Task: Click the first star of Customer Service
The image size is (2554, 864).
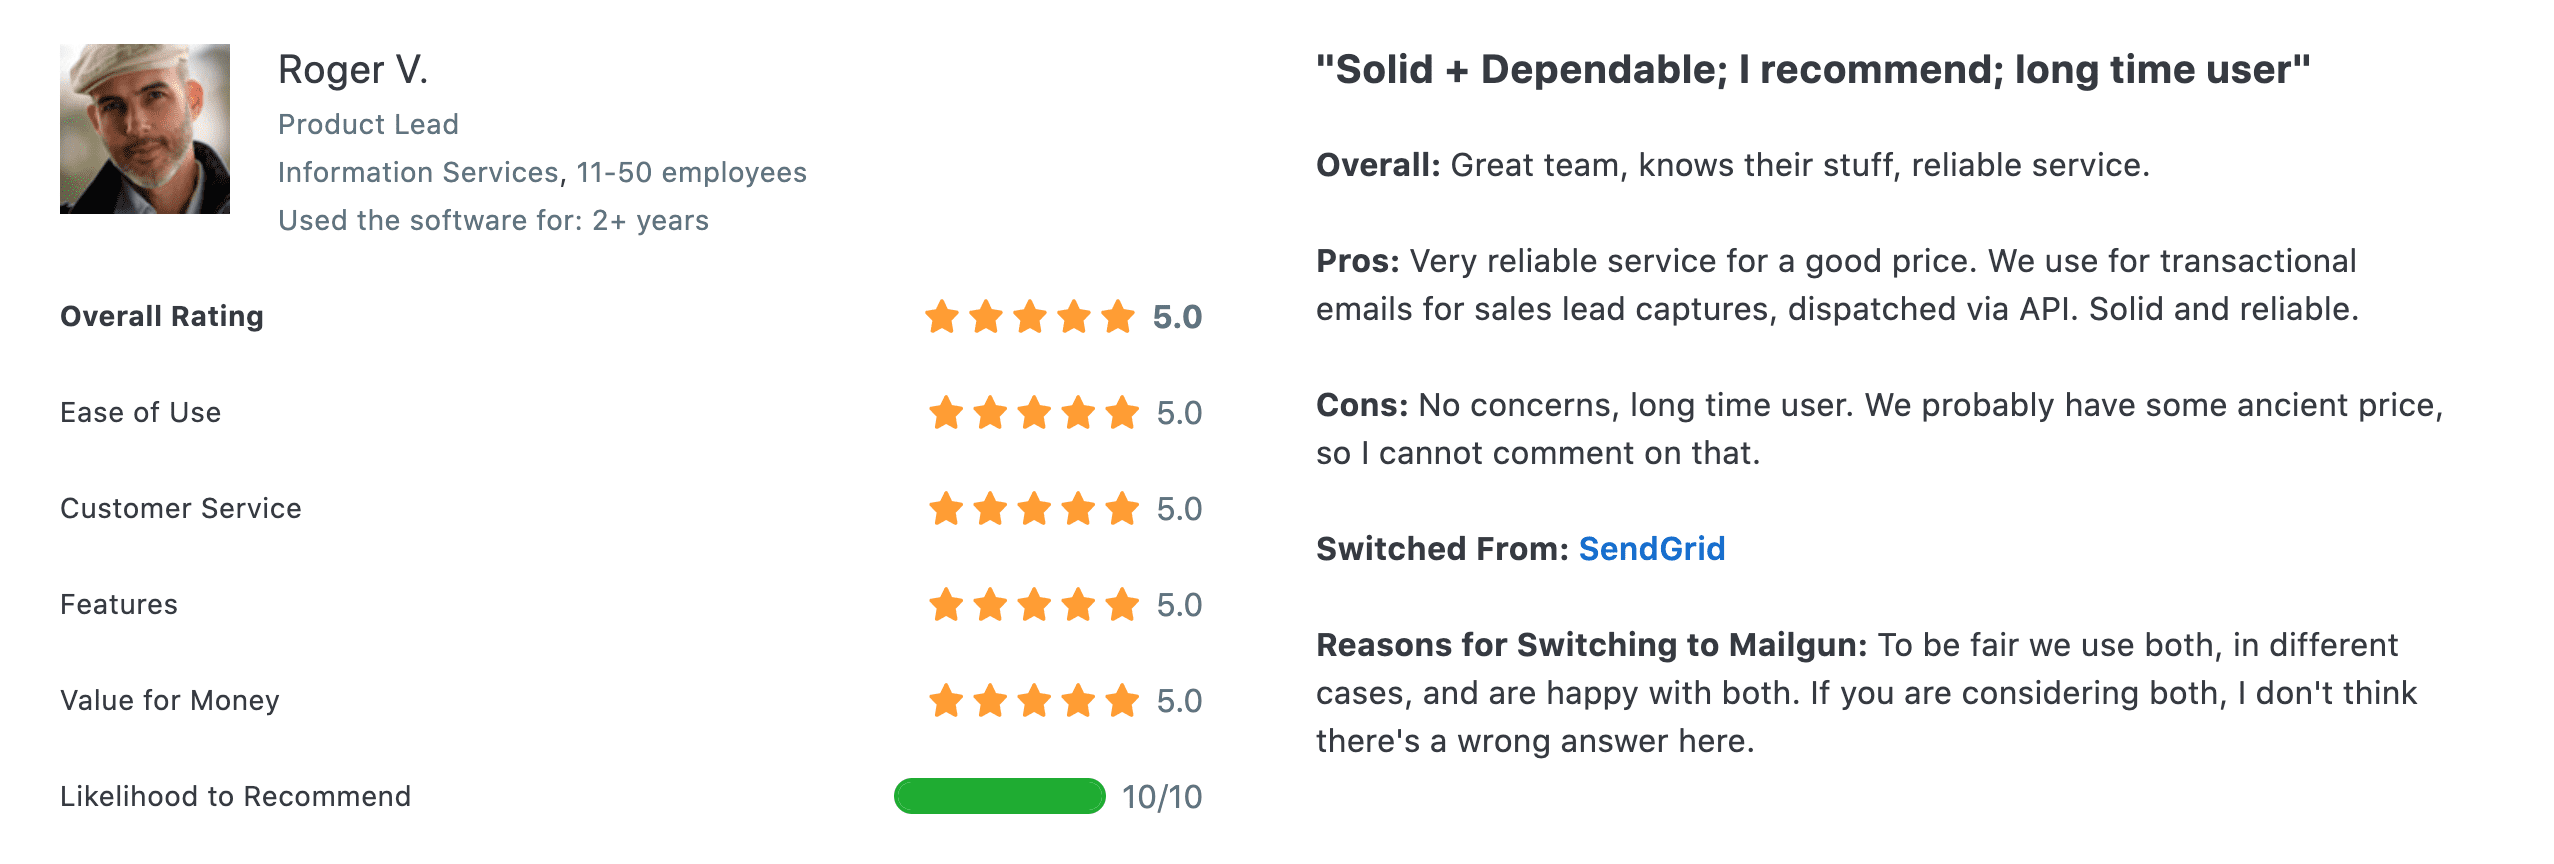Action: point(946,508)
